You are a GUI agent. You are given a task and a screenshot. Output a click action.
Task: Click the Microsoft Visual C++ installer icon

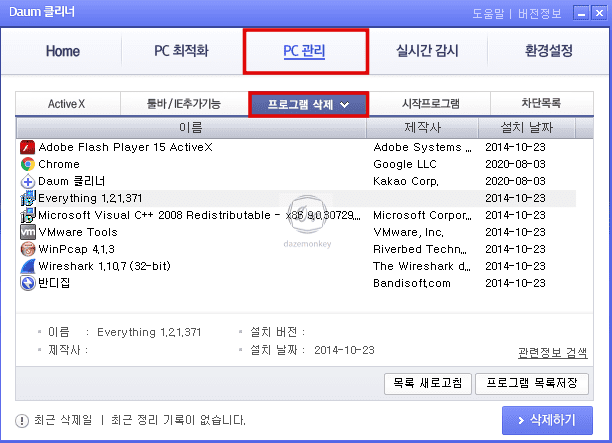28,215
